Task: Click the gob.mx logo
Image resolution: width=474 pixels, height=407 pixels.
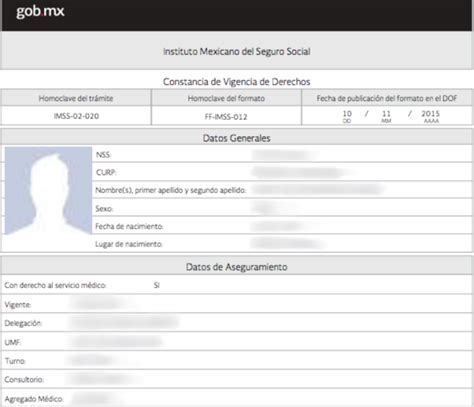Action: coord(40,12)
